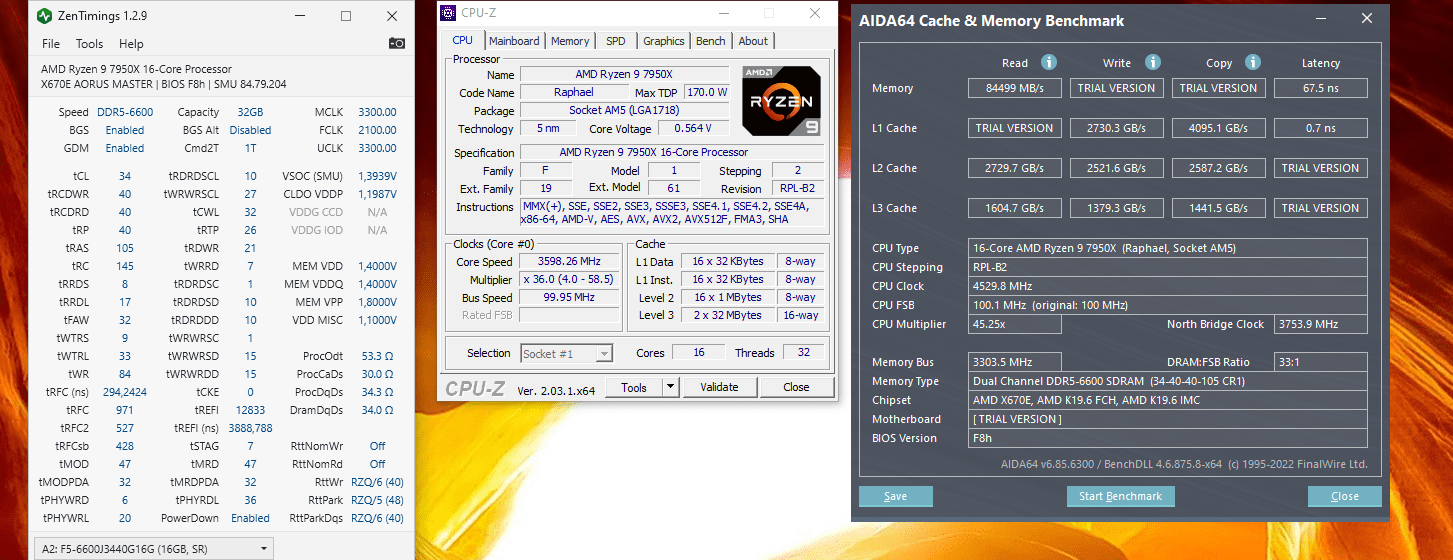Click the L3 Cache Copy 1441.5 GB/s field
This screenshot has height=560, width=1453.
click(x=1218, y=208)
